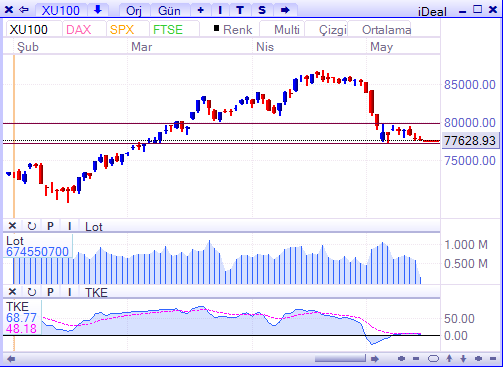The height and width of the screenshot is (367, 503).
Task: Click the X icon beside the back arrow
Action: [9, 10]
